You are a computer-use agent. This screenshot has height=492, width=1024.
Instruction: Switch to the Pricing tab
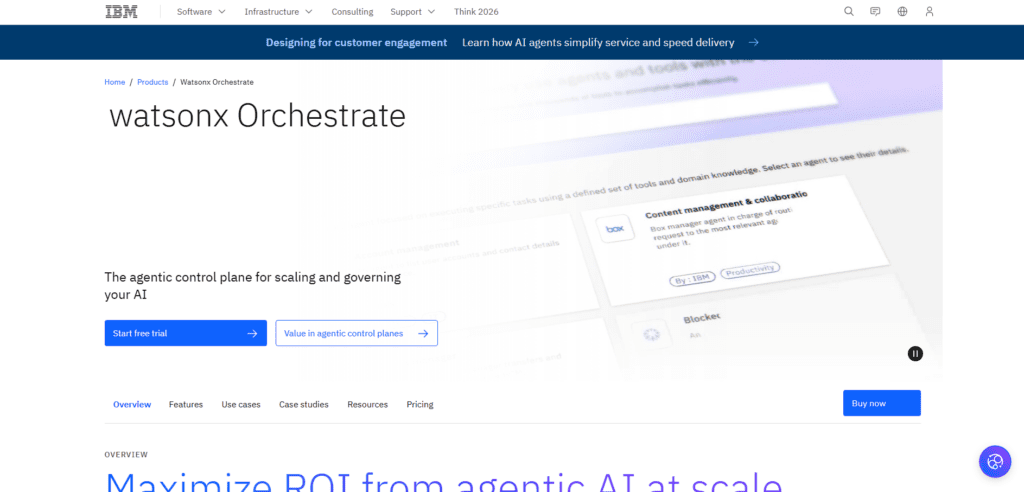point(420,404)
